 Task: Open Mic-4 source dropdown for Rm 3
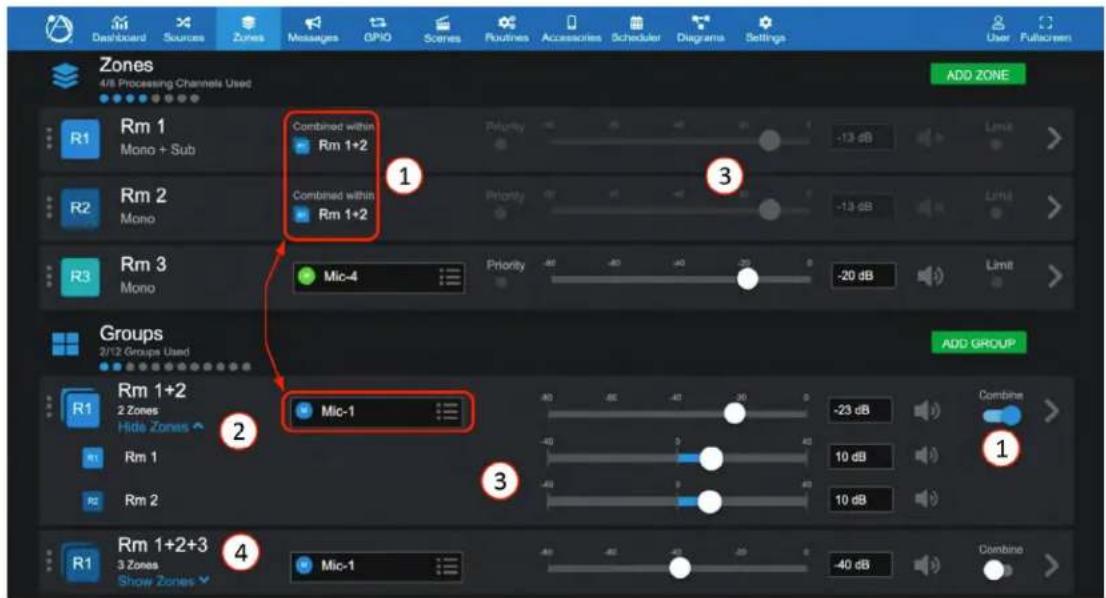[x=379, y=277]
